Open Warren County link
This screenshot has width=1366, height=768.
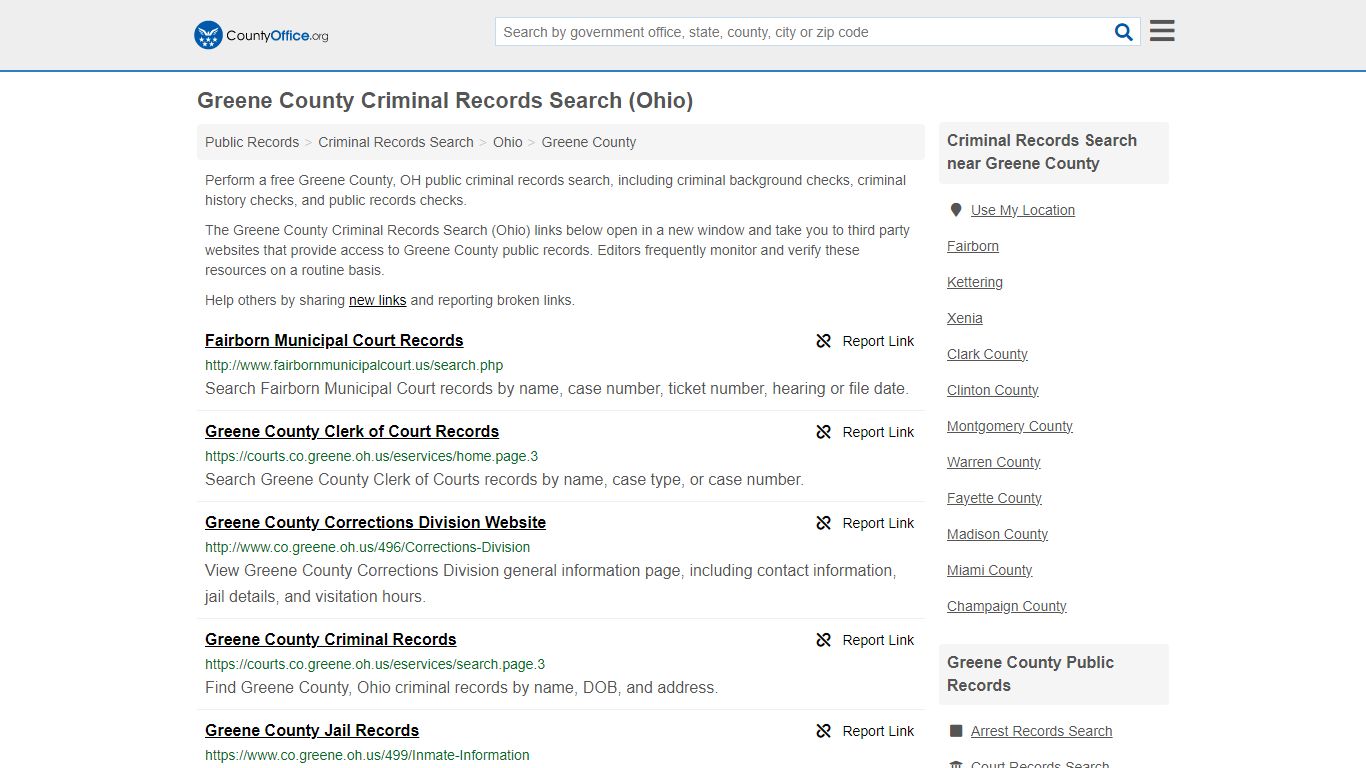pyautogui.click(x=994, y=462)
